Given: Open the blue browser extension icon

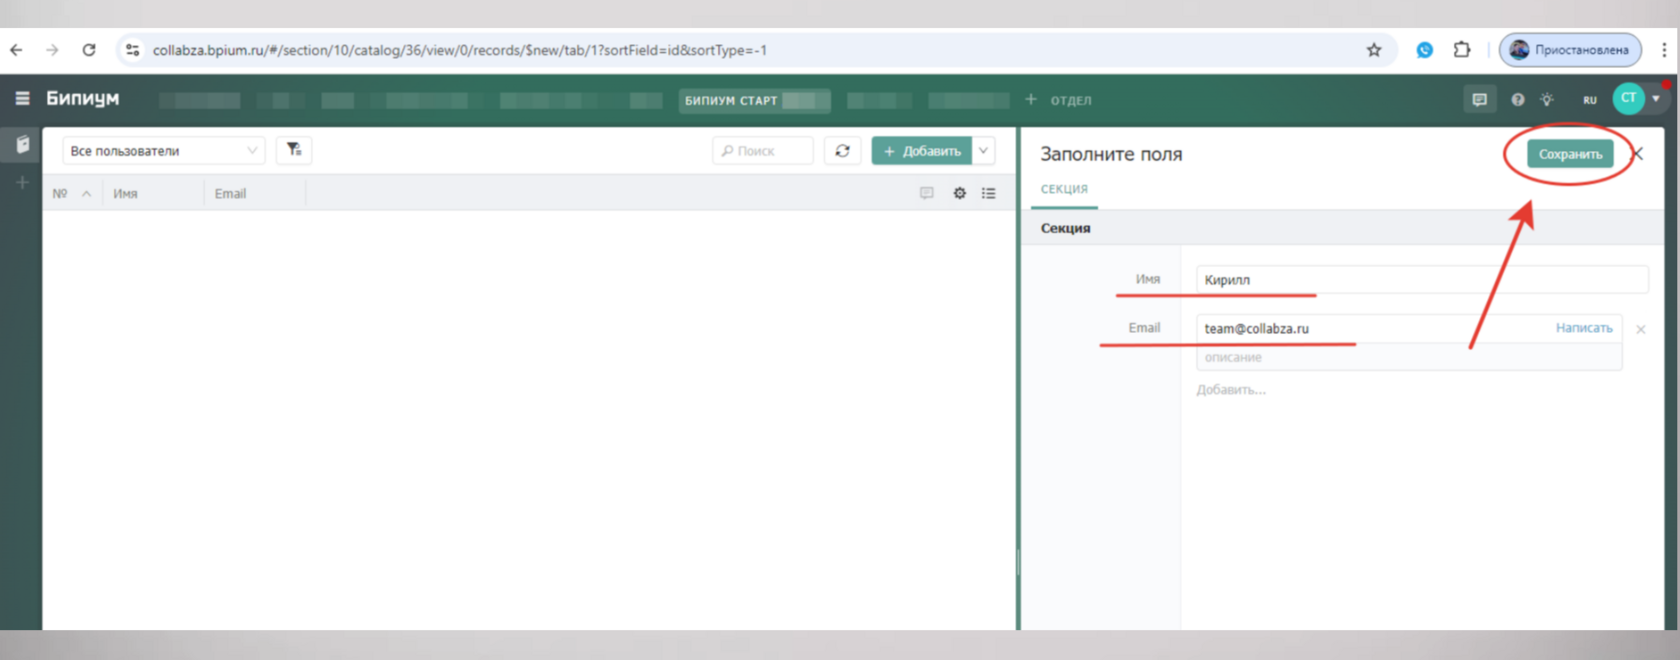Looking at the screenshot, I should tap(1424, 50).
